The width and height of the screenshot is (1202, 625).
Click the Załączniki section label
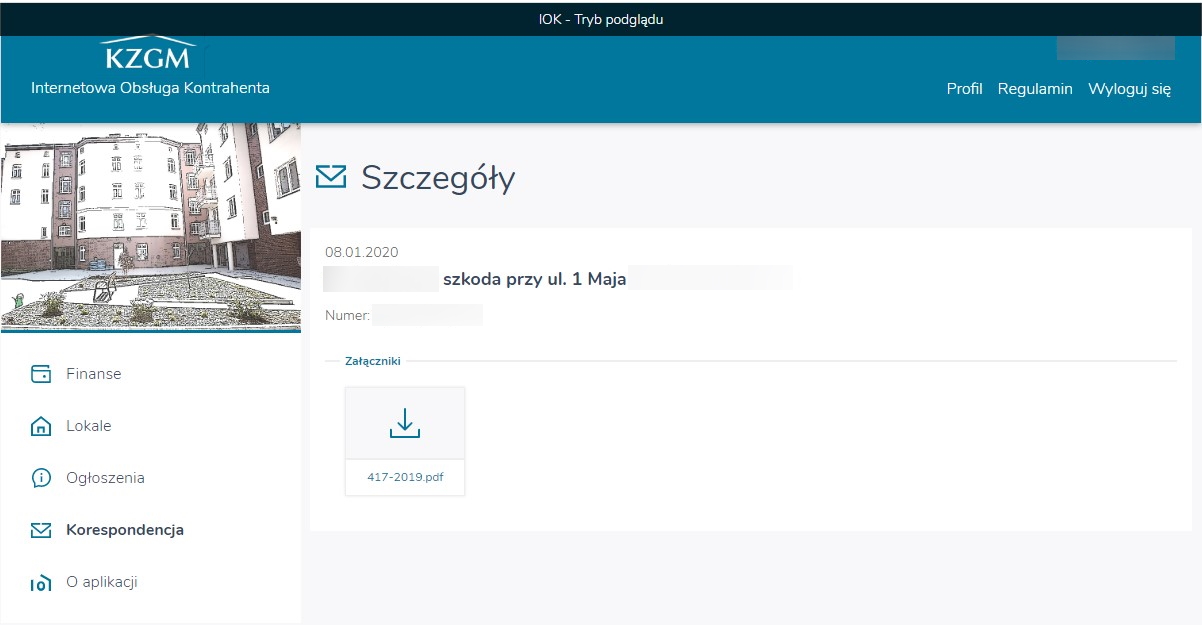click(372, 361)
